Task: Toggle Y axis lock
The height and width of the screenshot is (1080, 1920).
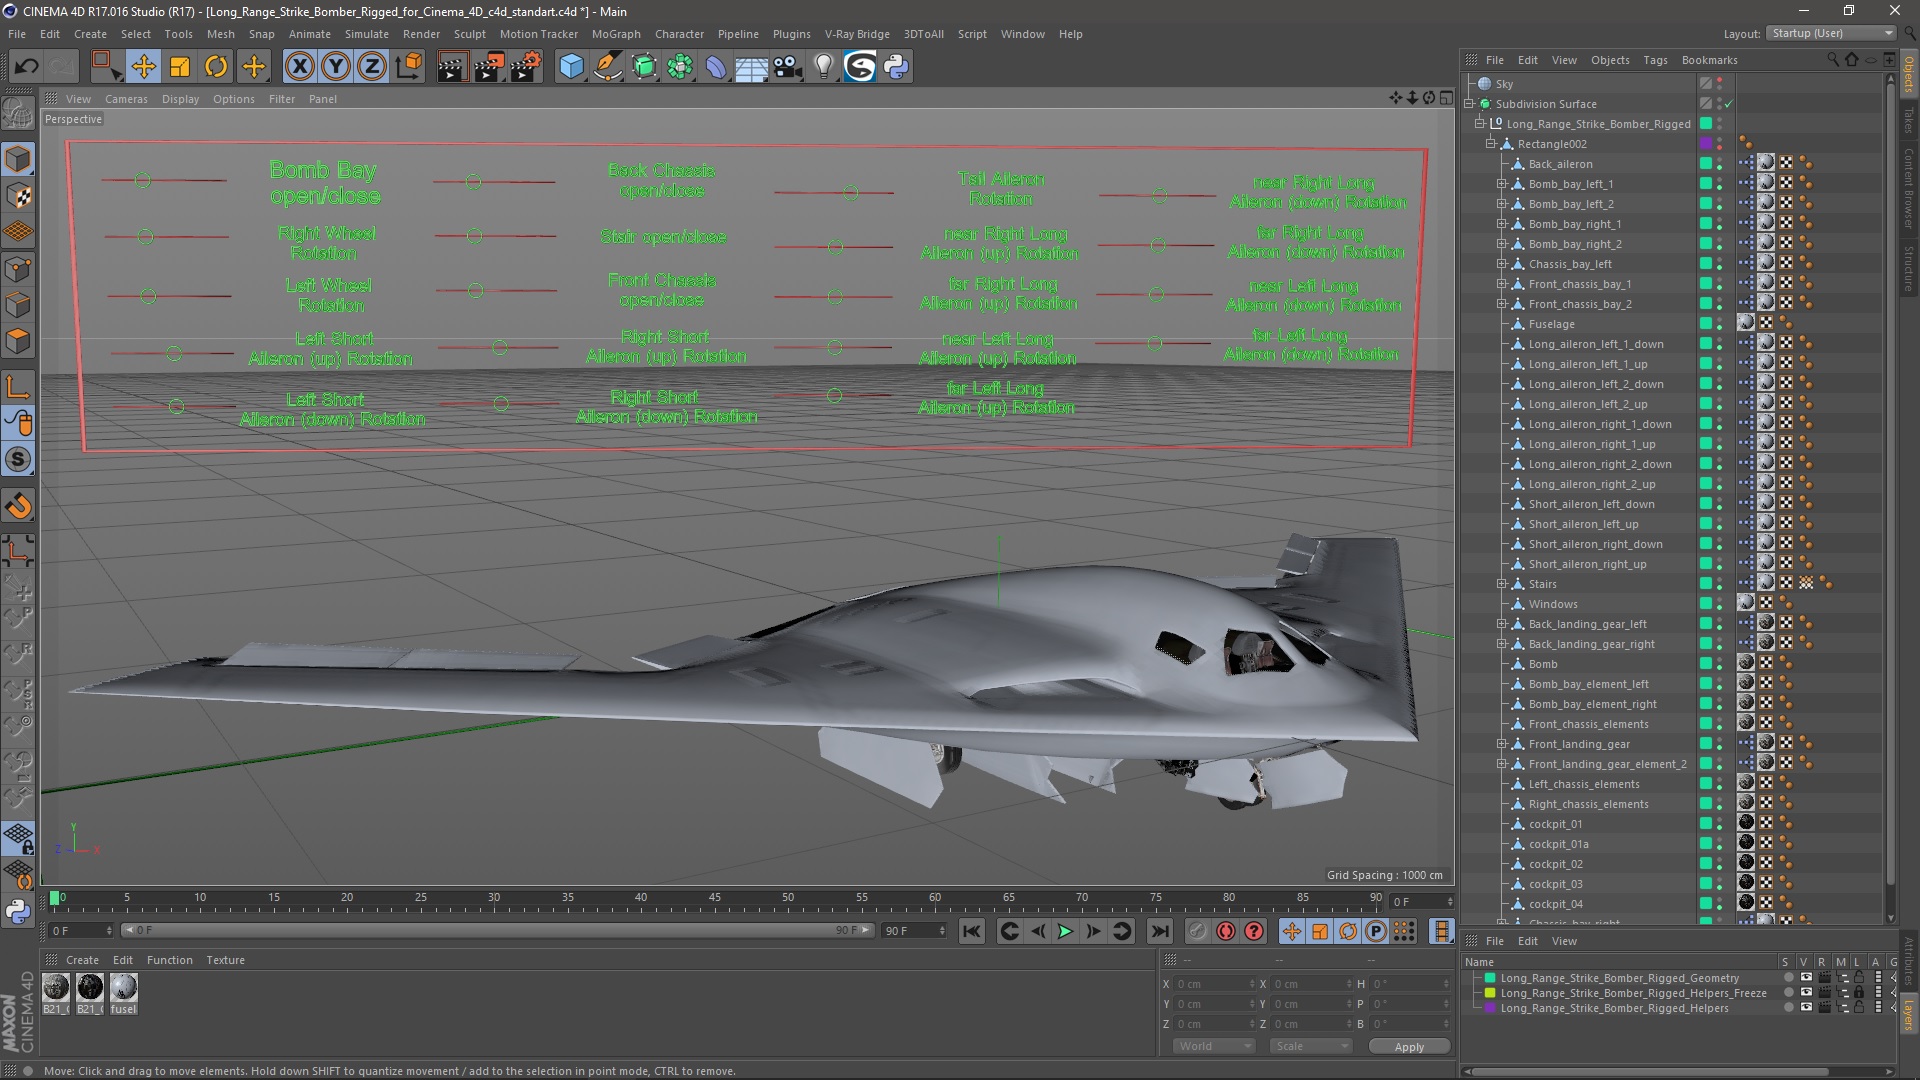Action: tap(336, 67)
